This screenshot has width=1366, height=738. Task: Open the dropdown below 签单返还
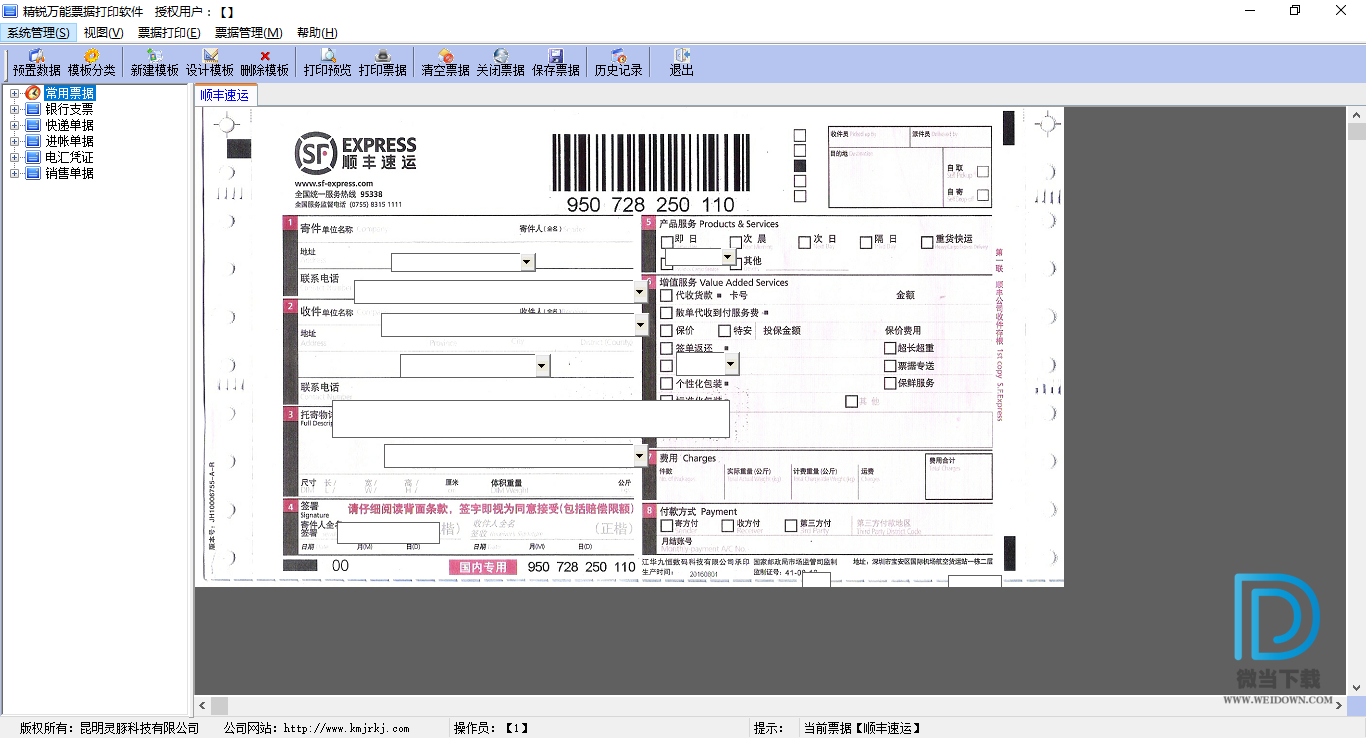tap(731, 364)
